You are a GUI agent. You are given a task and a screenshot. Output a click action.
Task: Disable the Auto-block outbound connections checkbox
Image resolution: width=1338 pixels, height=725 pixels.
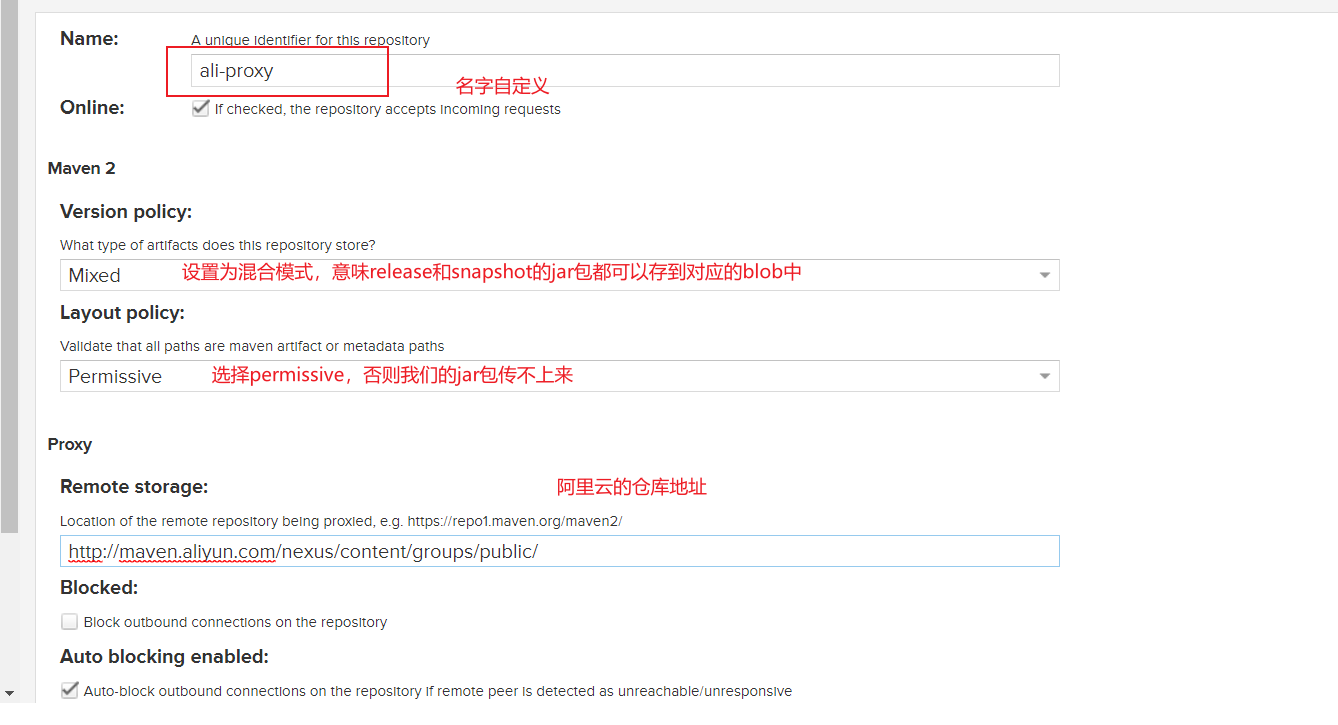pyautogui.click(x=69, y=690)
